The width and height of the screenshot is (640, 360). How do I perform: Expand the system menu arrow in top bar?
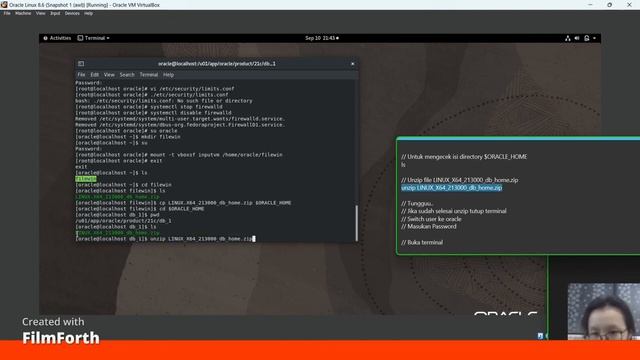tap(594, 38)
